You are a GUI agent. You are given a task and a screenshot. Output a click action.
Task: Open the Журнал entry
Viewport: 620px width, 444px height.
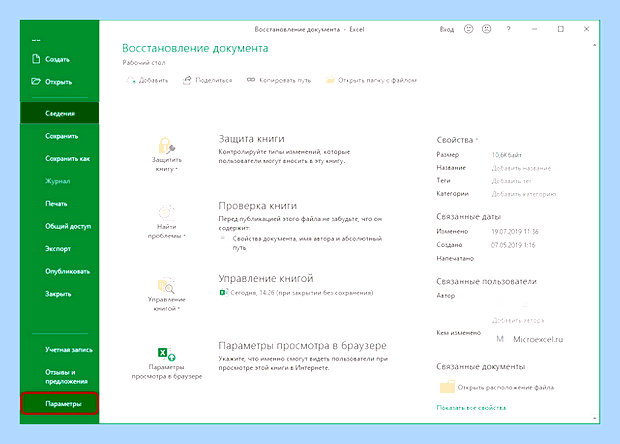click(60, 181)
